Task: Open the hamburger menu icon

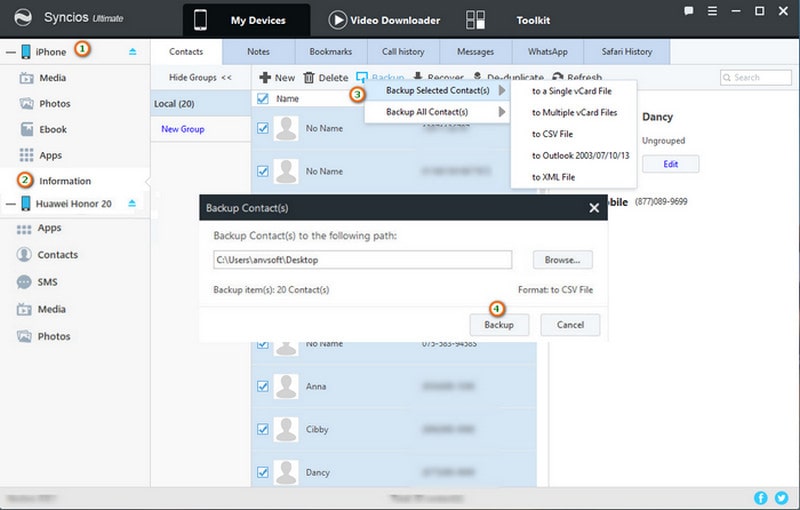Action: point(712,11)
